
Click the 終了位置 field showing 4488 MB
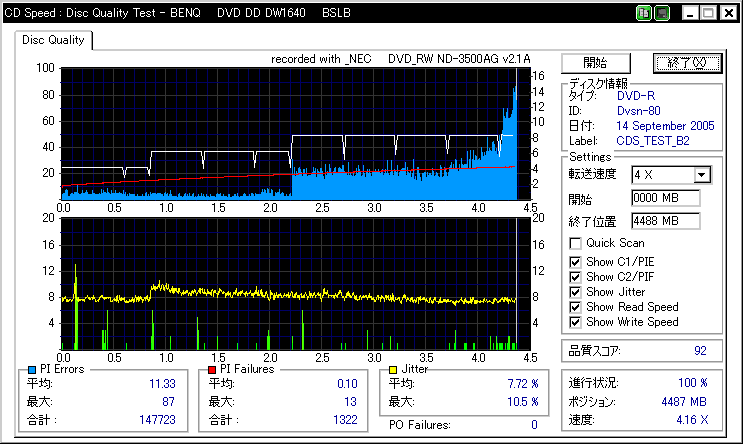[x=665, y=221]
